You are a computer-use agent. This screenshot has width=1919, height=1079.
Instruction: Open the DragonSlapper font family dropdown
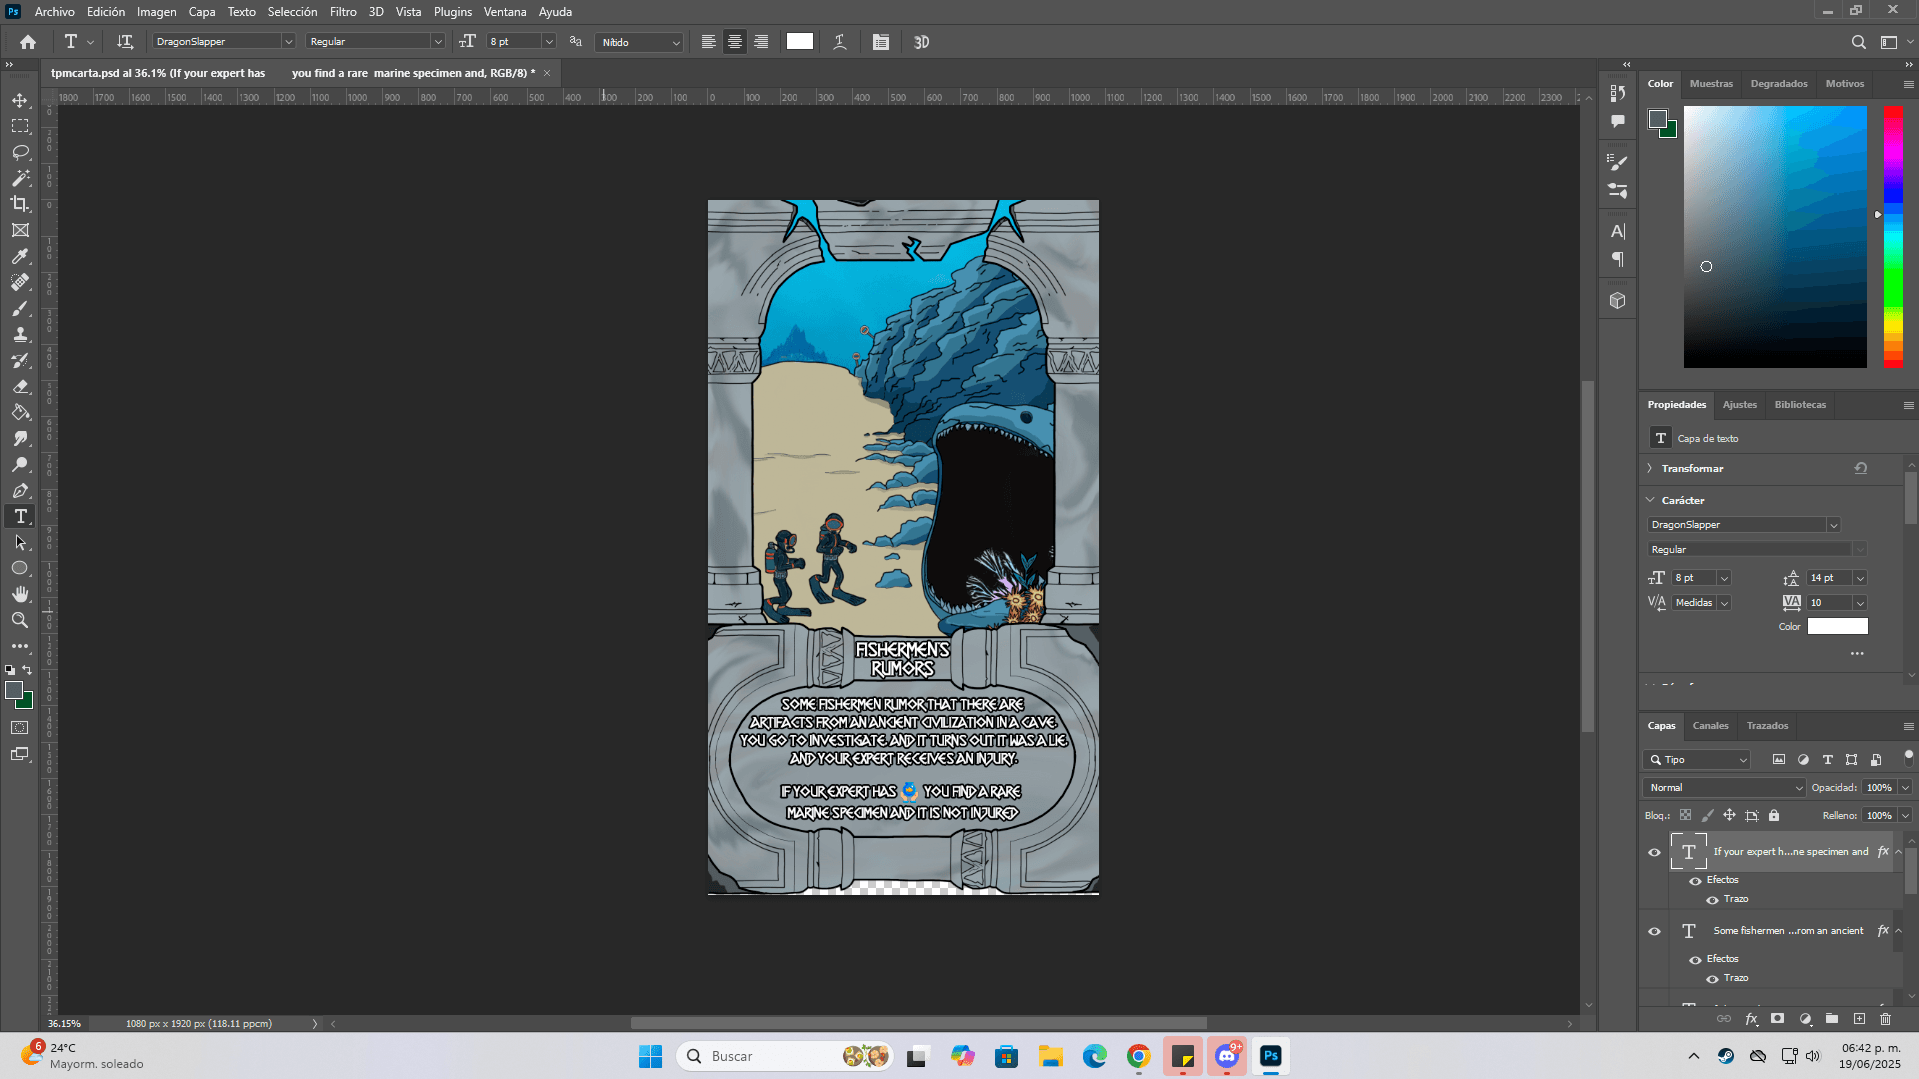click(x=288, y=42)
